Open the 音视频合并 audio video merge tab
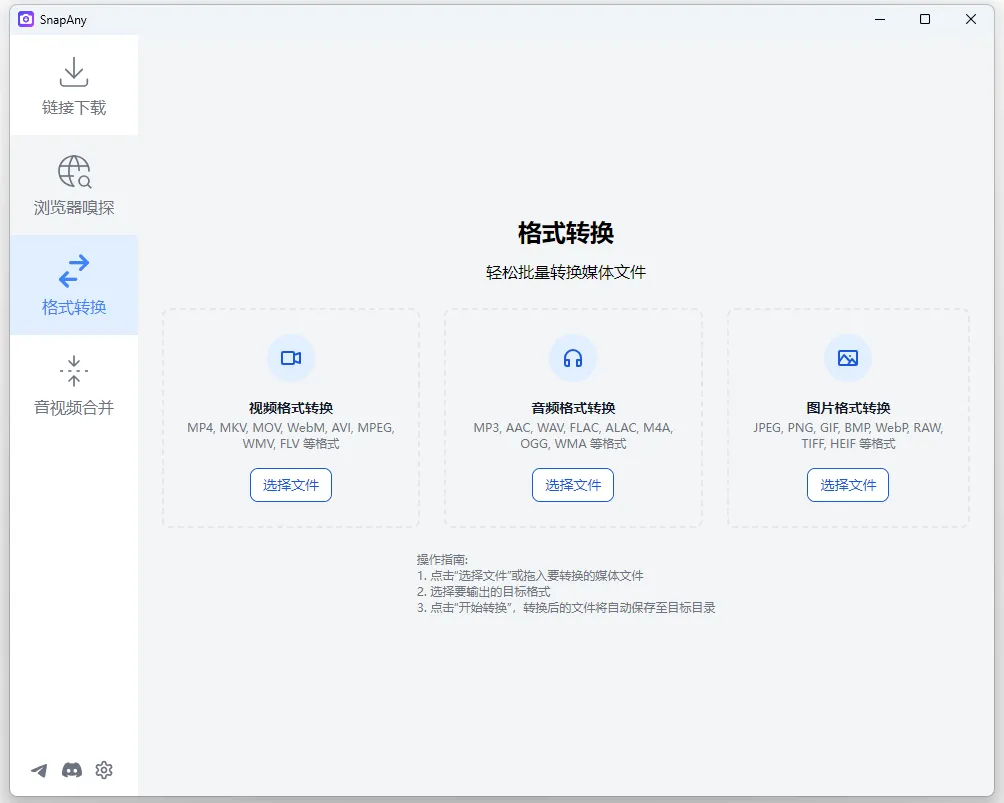Image resolution: width=1004 pixels, height=803 pixels. coord(74,385)
